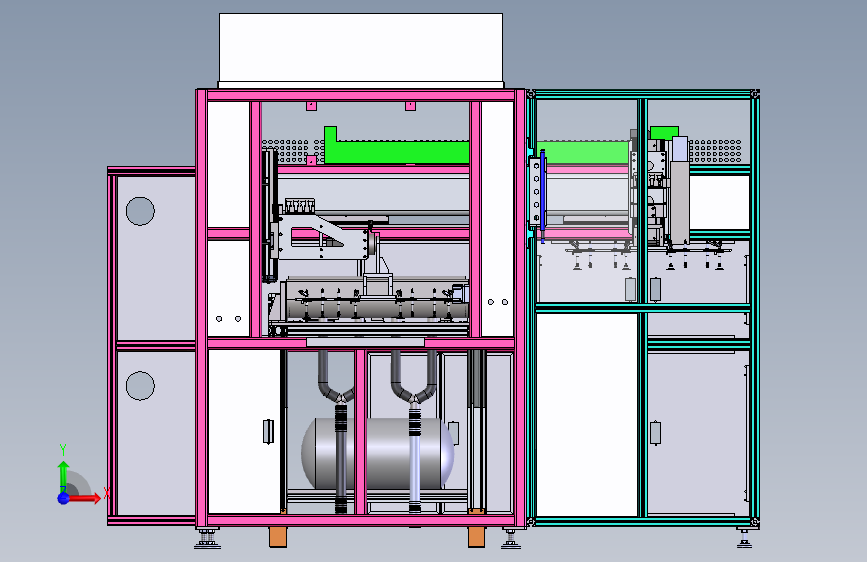Select the silver air tank cylinder
The width and height of the screenshot is (867, 562).
pos(378,454)
